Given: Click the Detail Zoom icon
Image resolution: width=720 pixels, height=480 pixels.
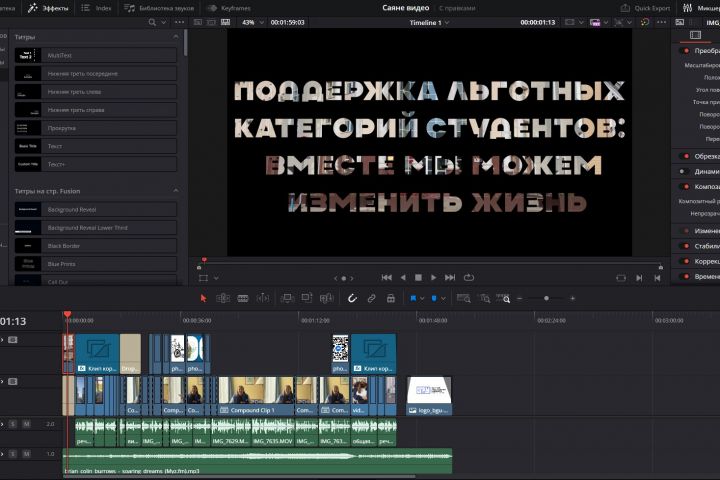Looking at the screenshot, I should (x=484, y=299).
